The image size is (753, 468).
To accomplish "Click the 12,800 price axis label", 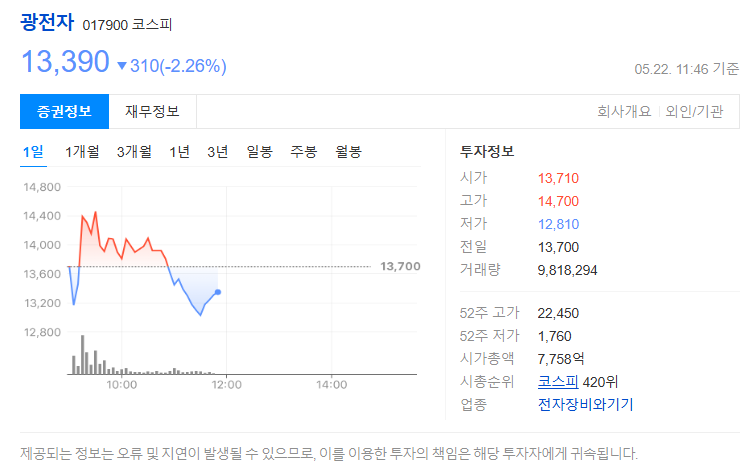I will (42, 332).
